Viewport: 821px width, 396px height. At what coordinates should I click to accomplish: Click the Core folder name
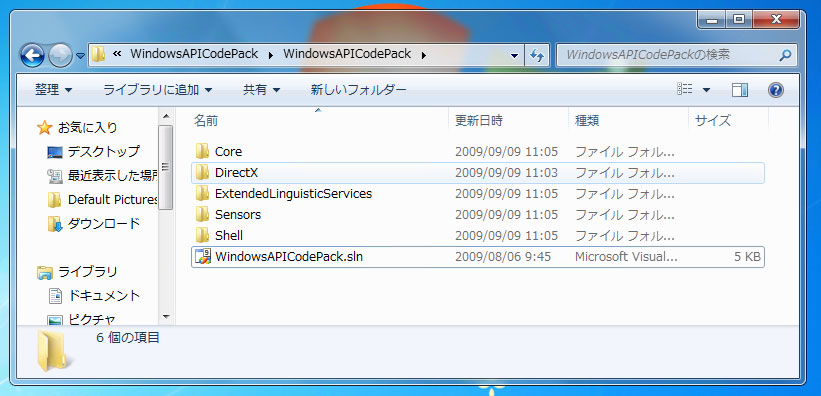(x=228, y=151)
